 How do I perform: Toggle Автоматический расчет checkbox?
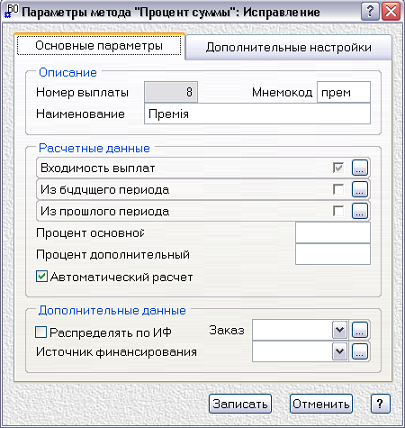coord(42,277)
